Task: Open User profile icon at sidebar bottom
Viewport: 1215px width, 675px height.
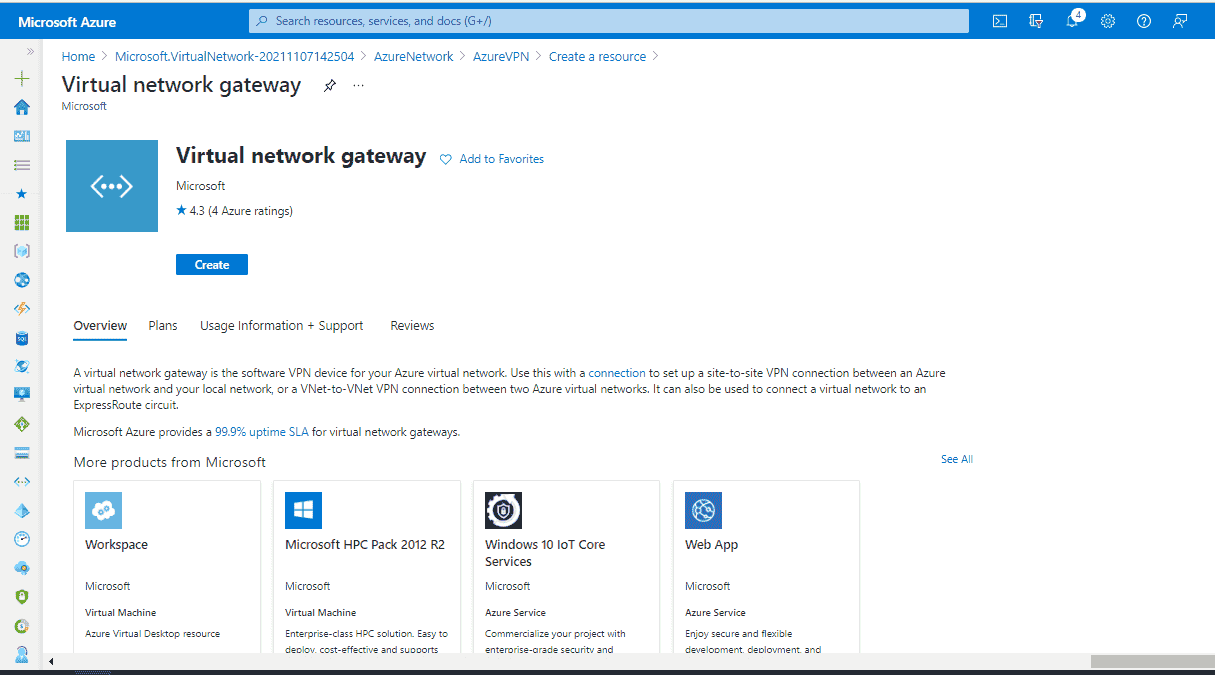Action: (x=22, y=653)
